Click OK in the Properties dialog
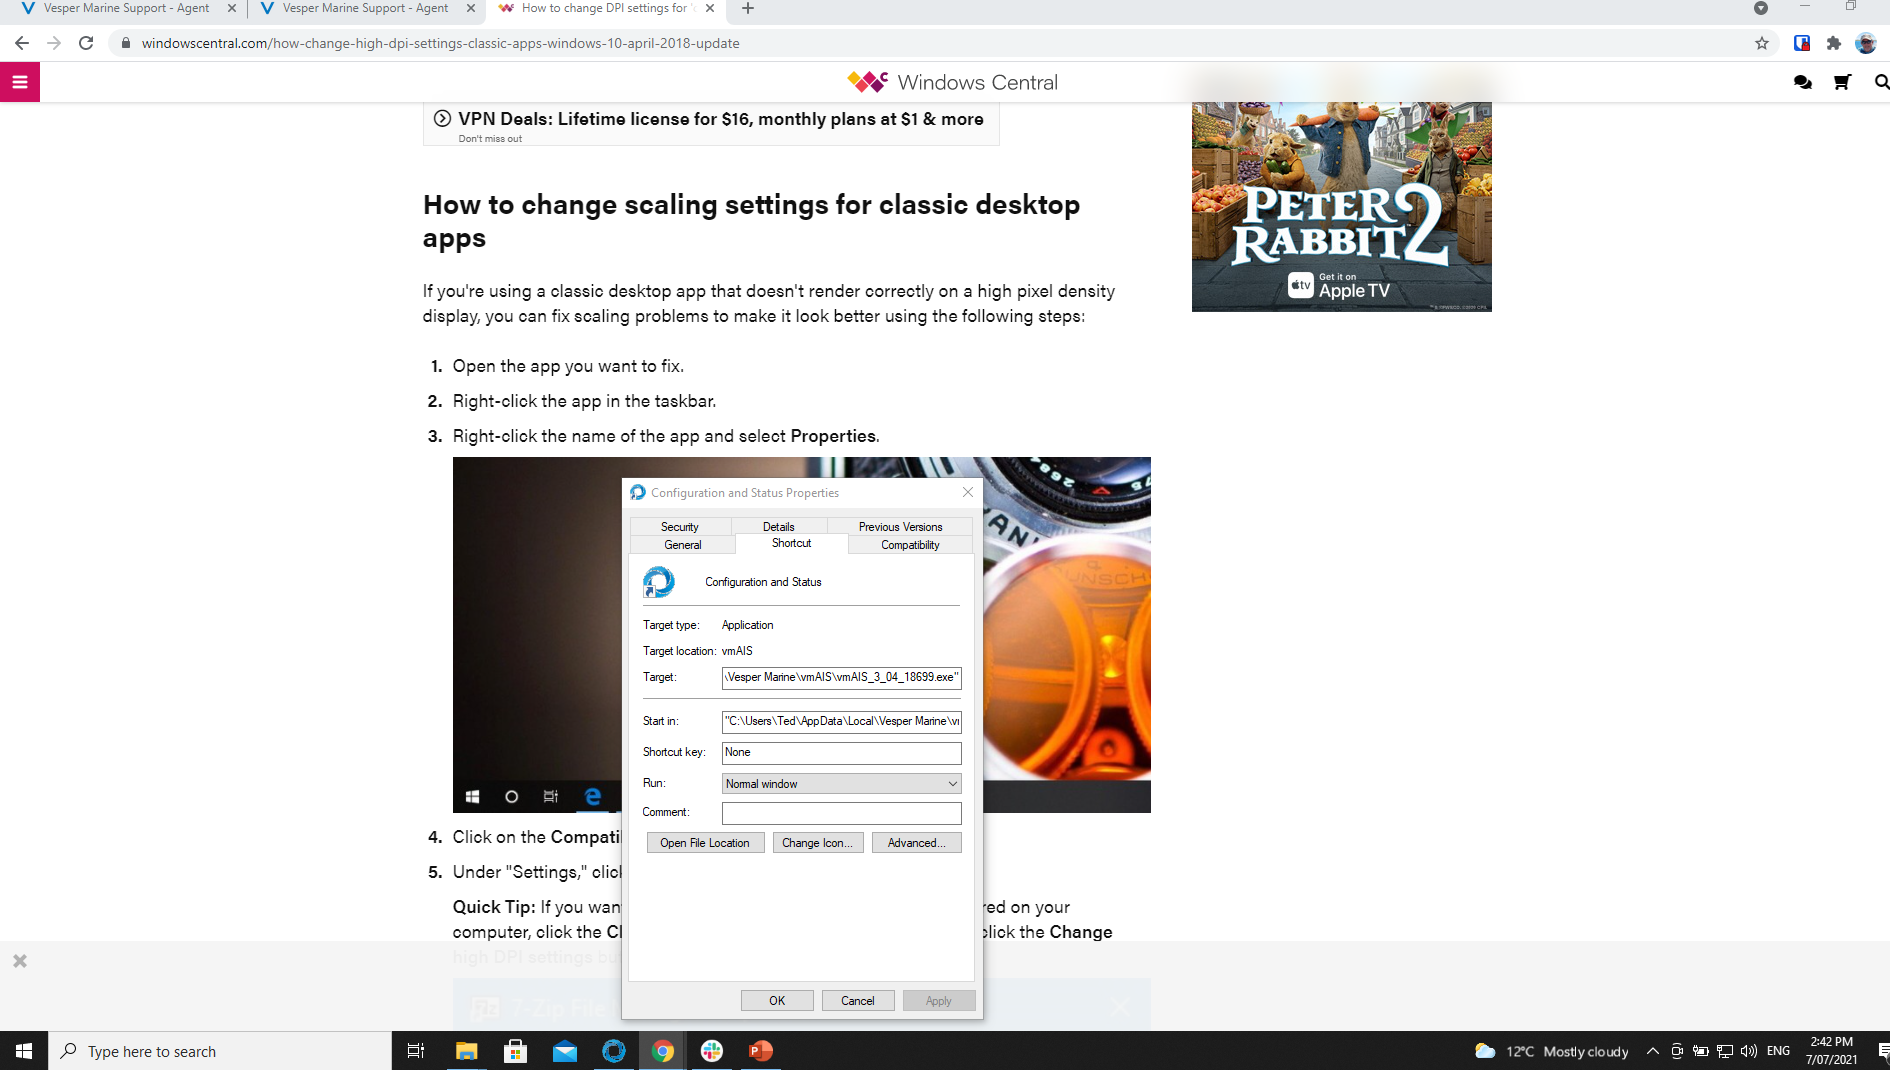The height and width of the screenshot is (1070, 1890). (x=777, y=1001)
